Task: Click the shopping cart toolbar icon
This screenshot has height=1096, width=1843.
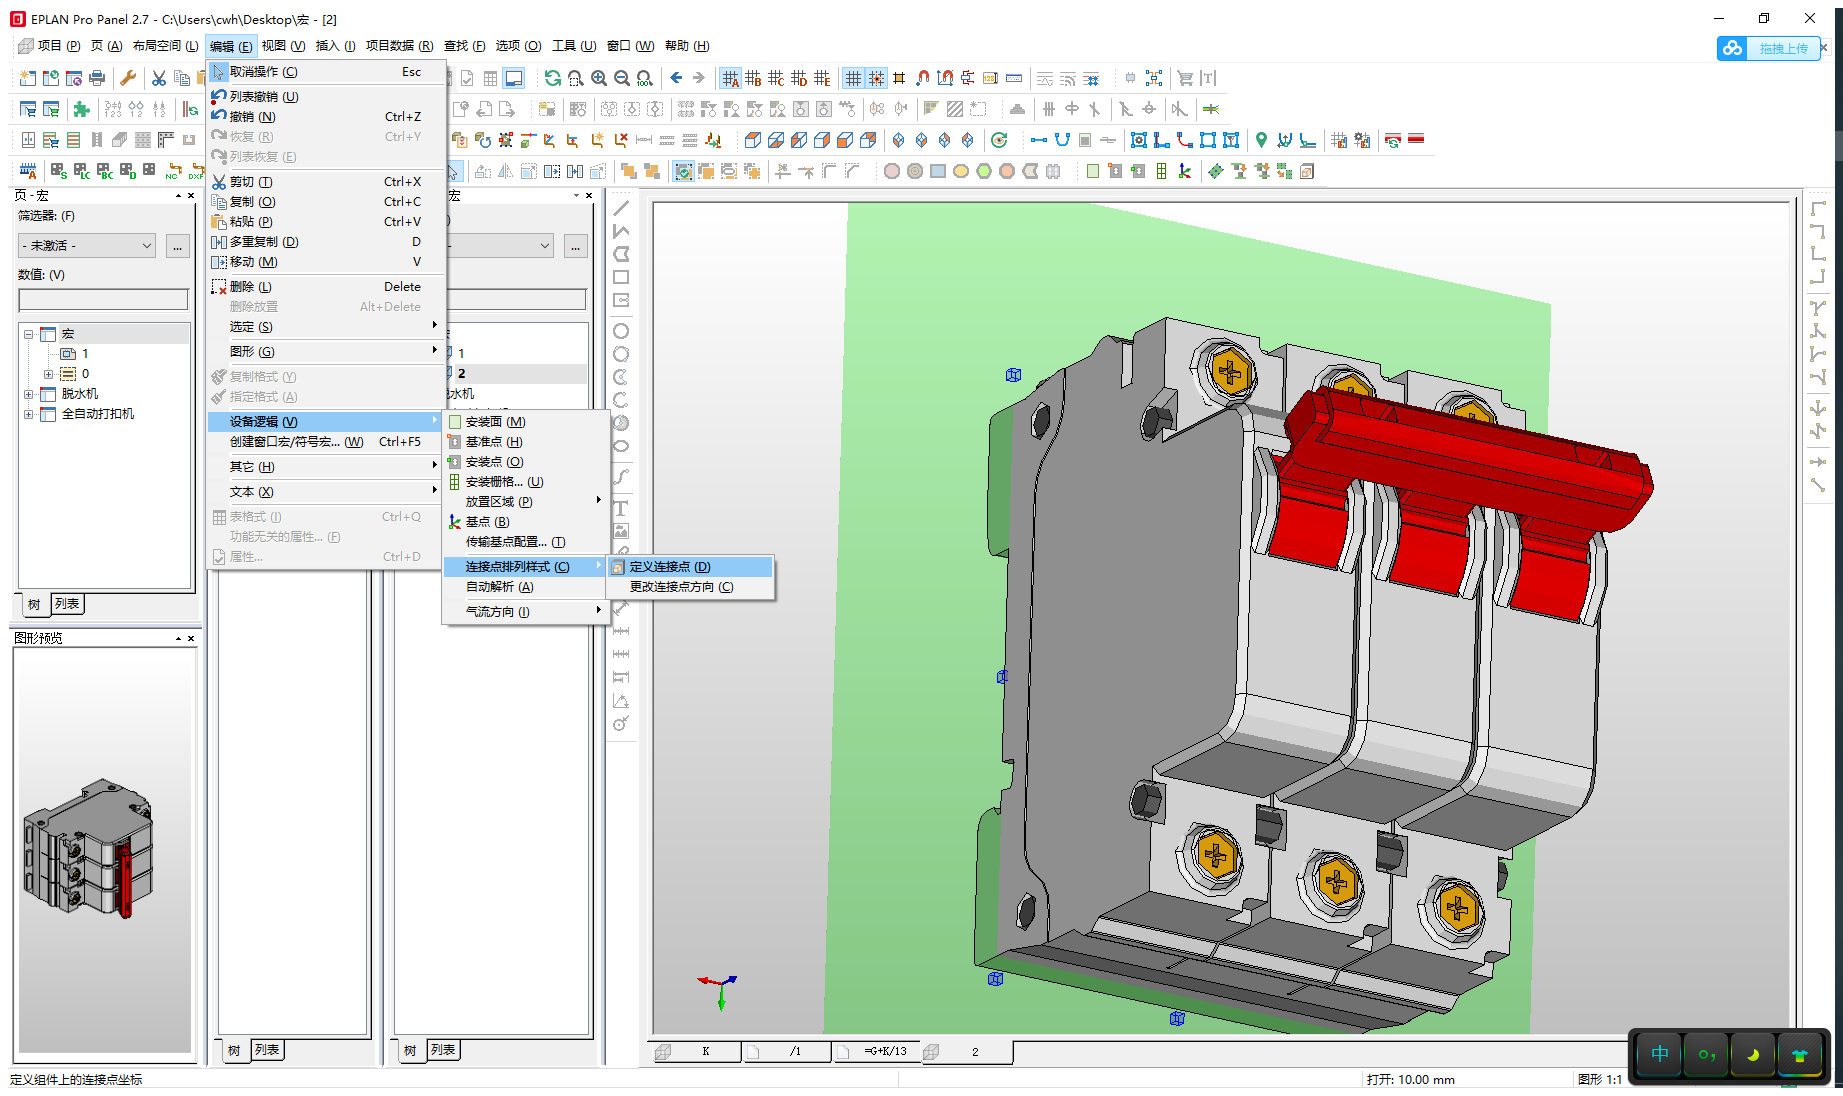Action: (1185, 78)
